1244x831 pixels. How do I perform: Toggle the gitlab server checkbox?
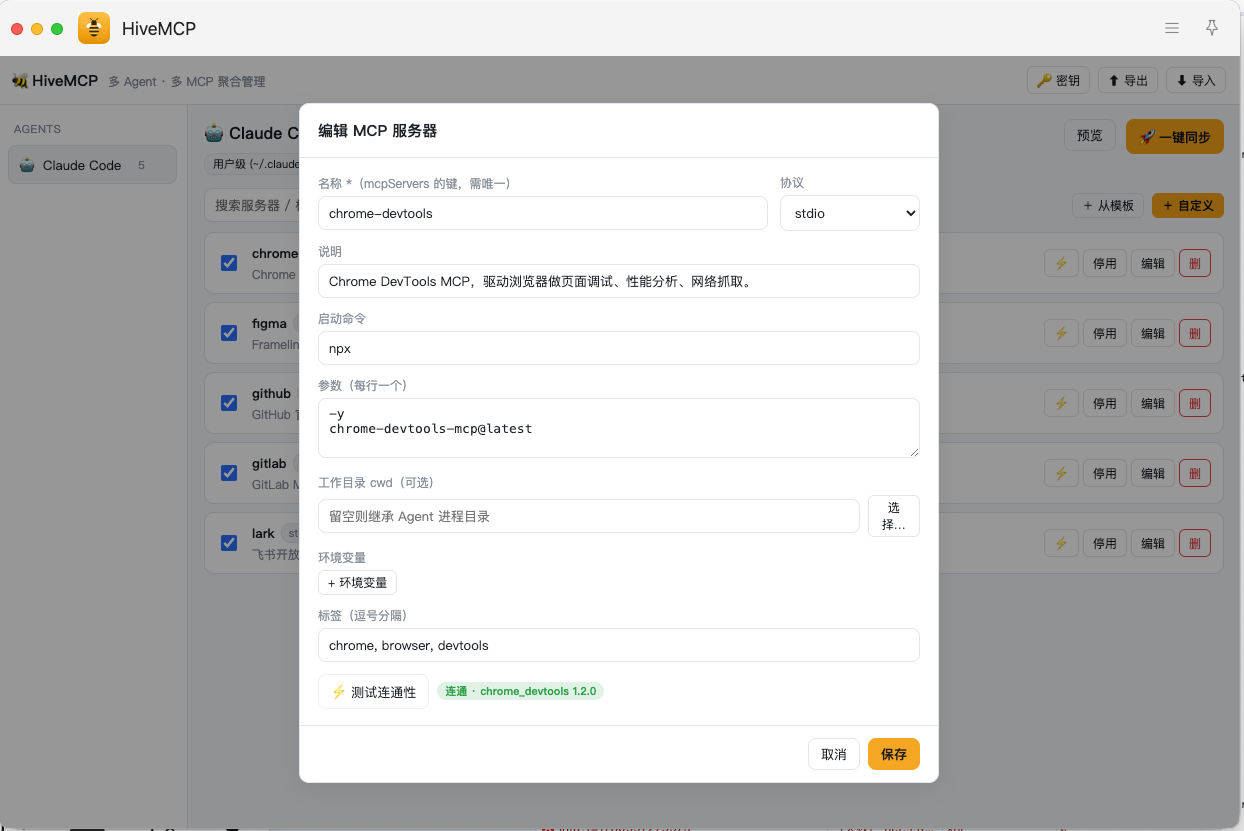[x=229, y=473]
